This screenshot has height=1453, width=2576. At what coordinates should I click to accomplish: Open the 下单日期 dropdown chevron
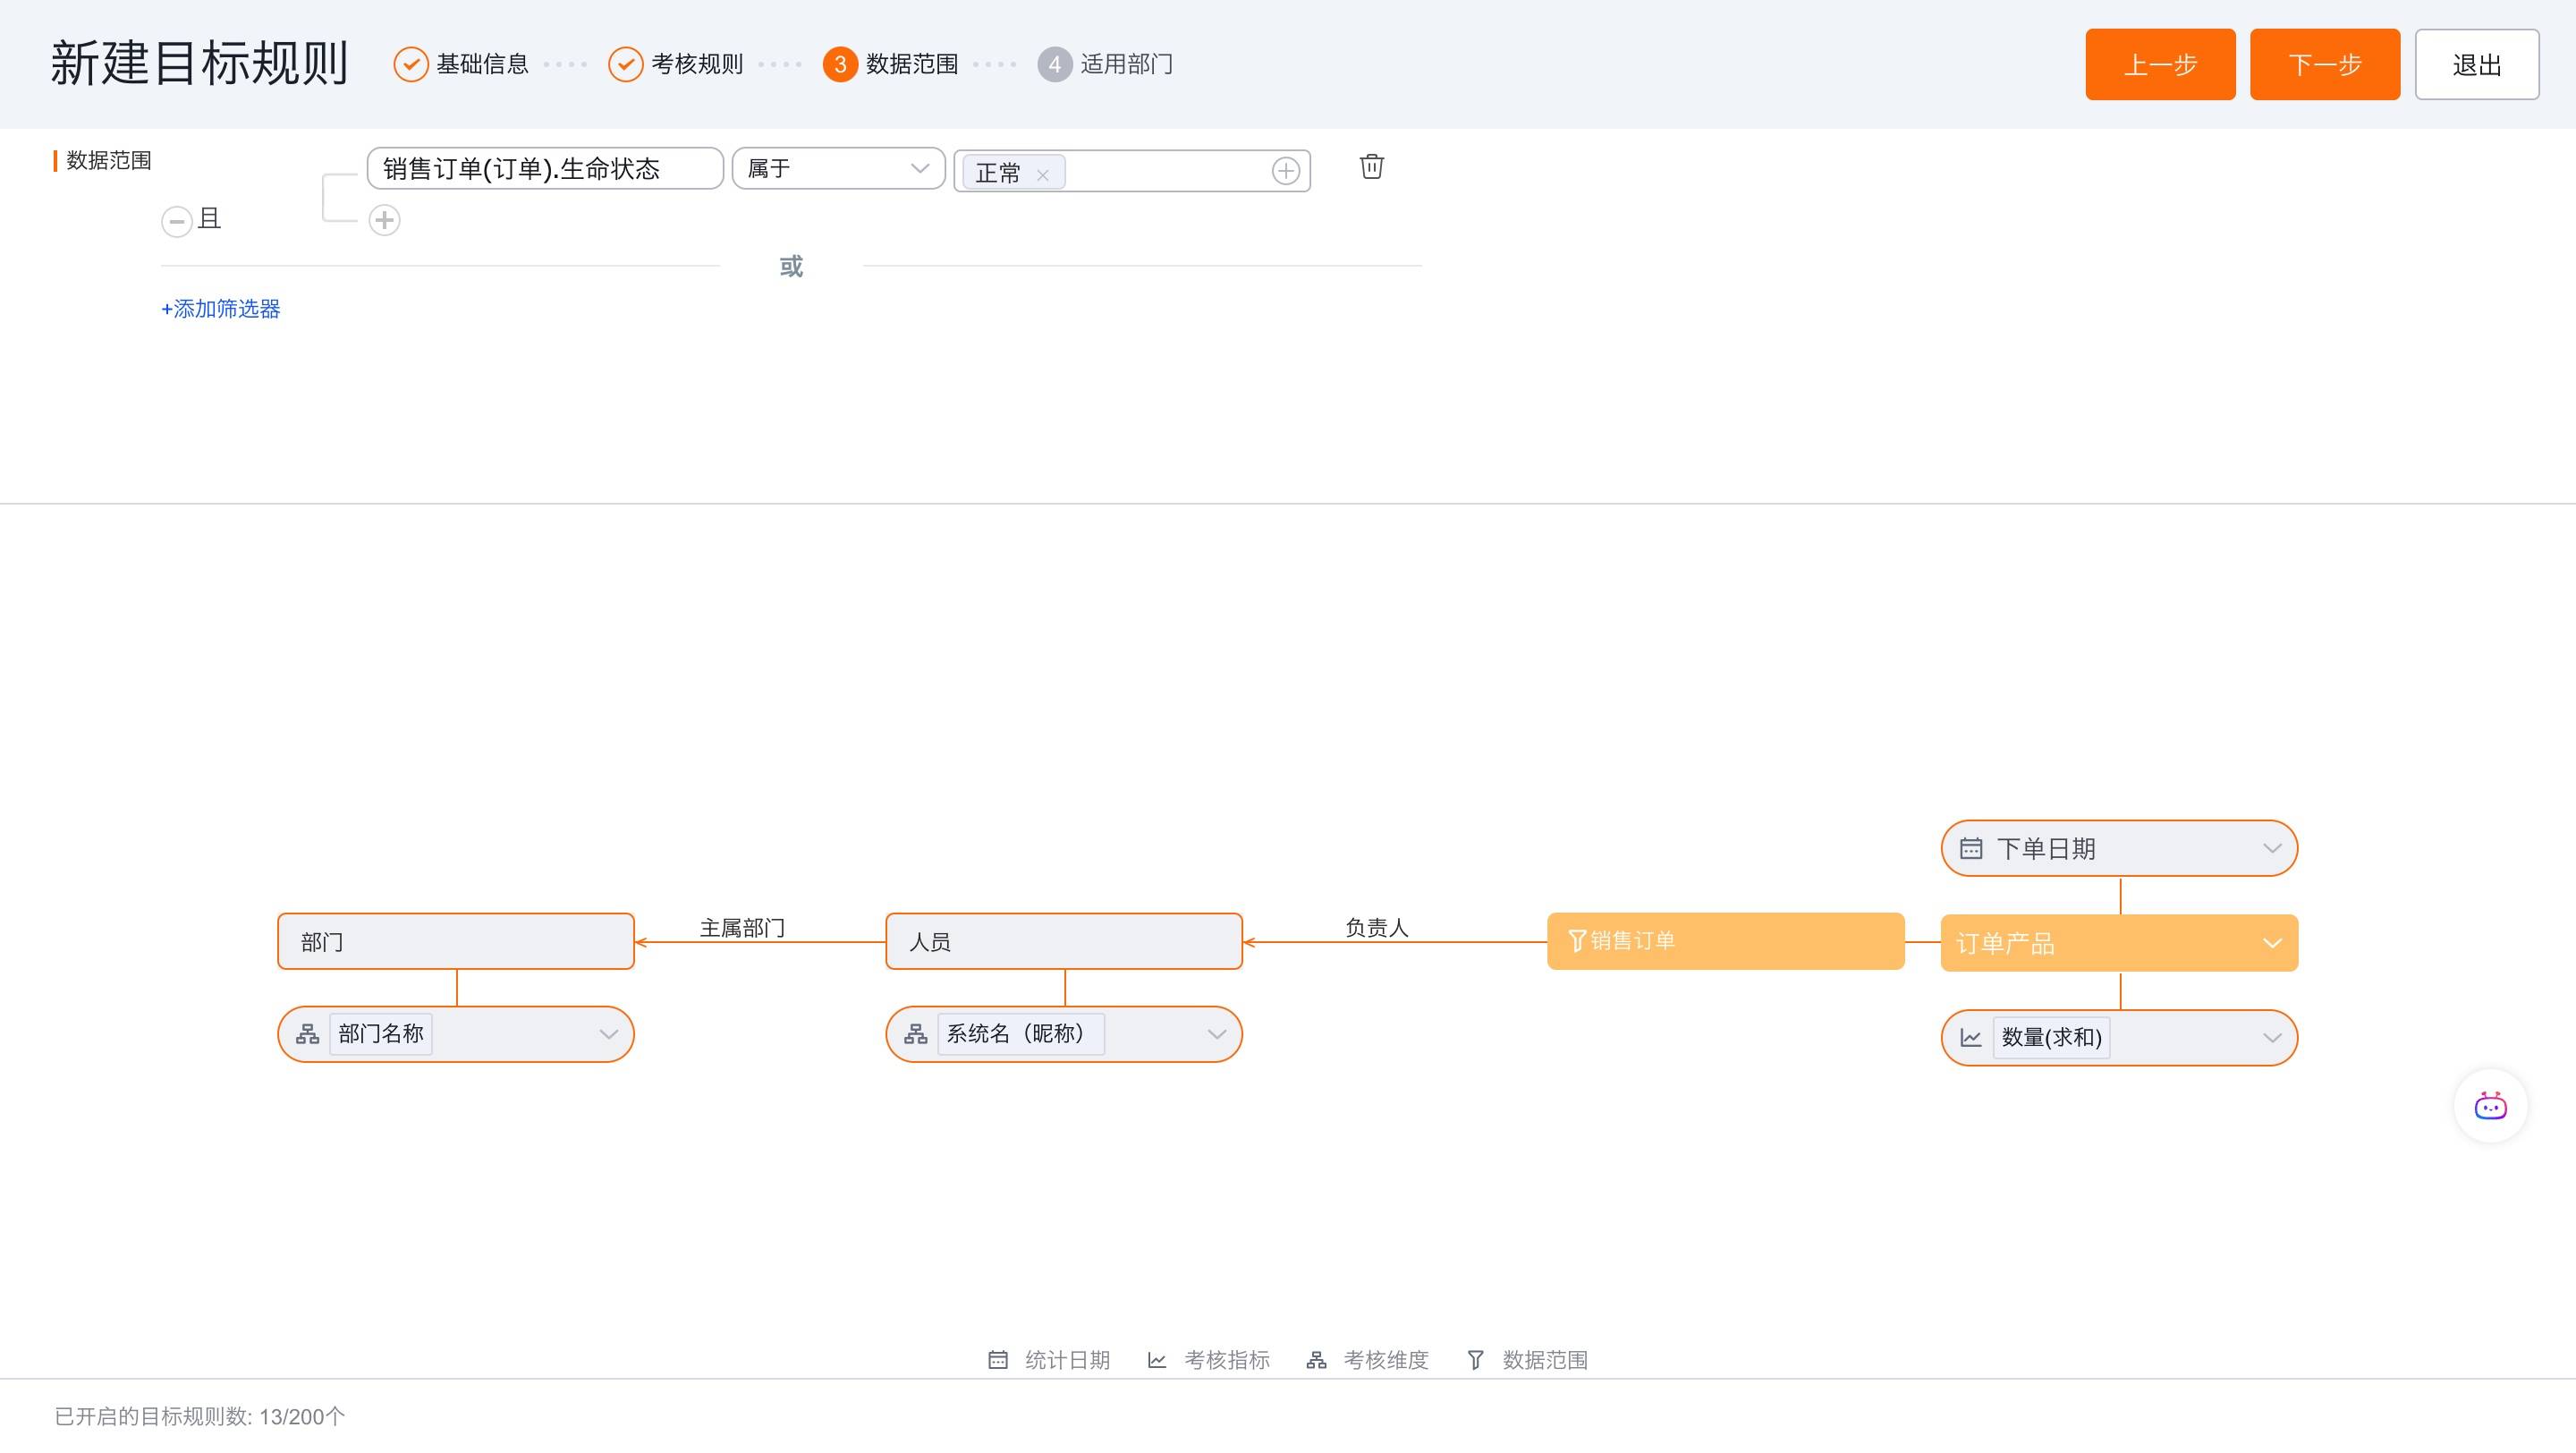(x=2271, y=849)
